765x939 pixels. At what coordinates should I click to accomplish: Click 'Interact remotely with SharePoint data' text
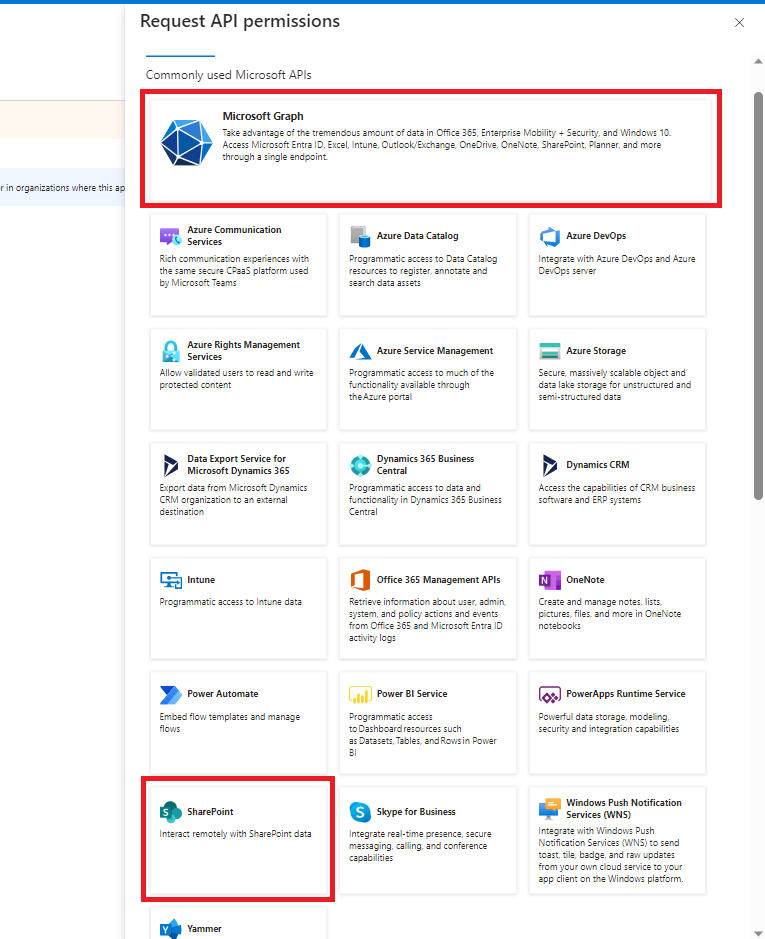tap(235, 834)
